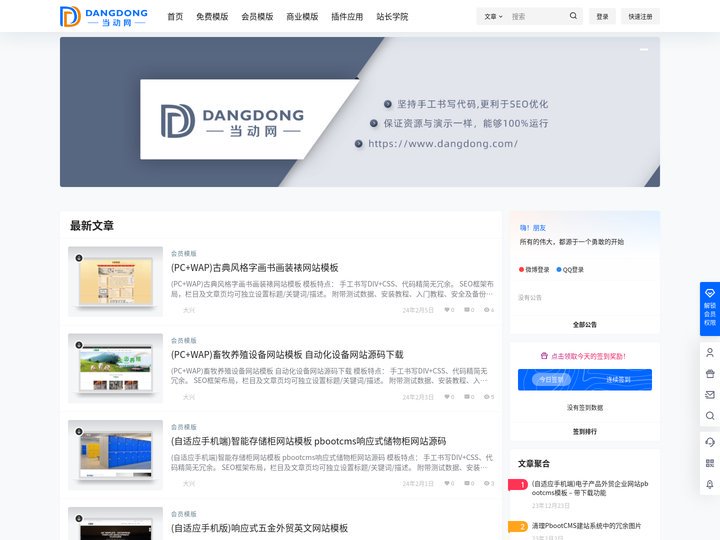
Task: Click the main DANGDONG banner image
Action: point(360,112)
